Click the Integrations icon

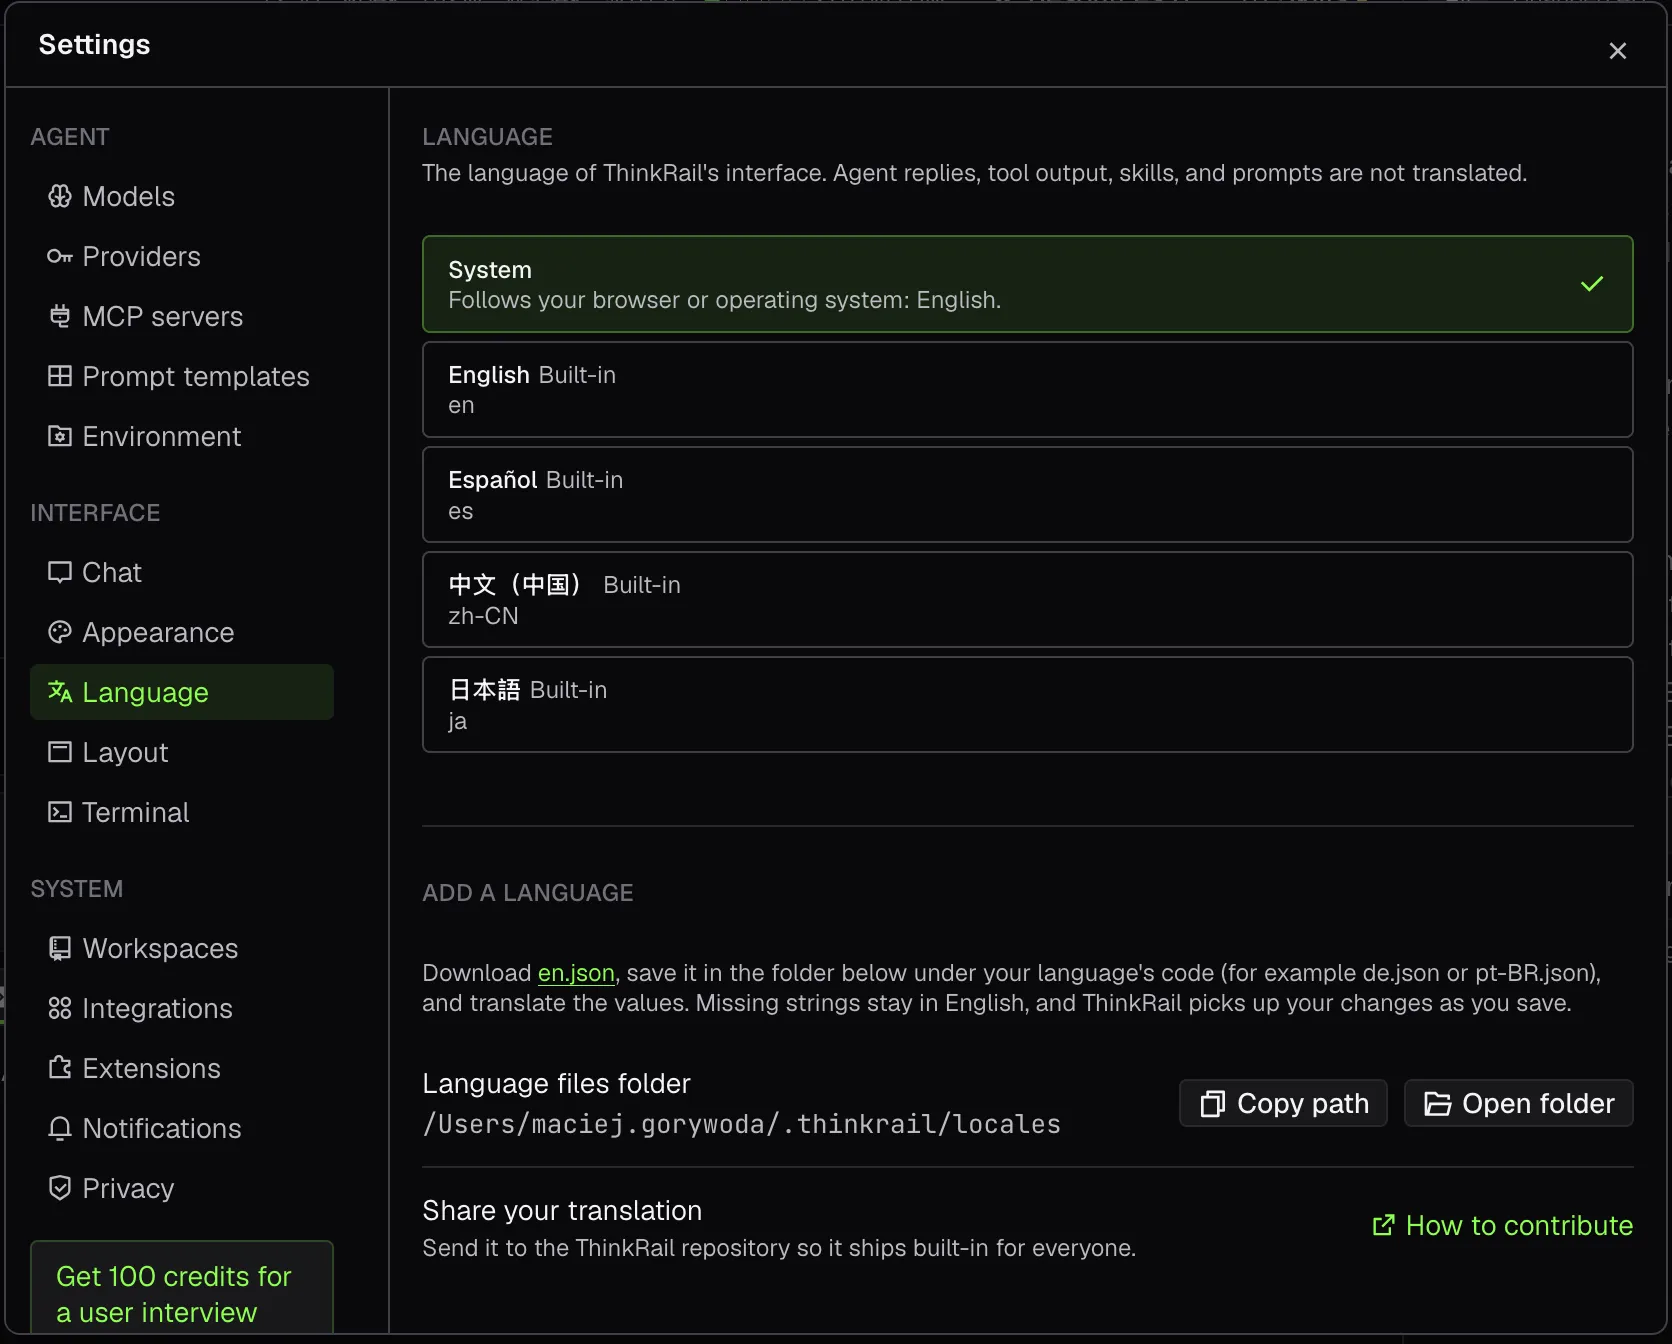point(60,1008)
